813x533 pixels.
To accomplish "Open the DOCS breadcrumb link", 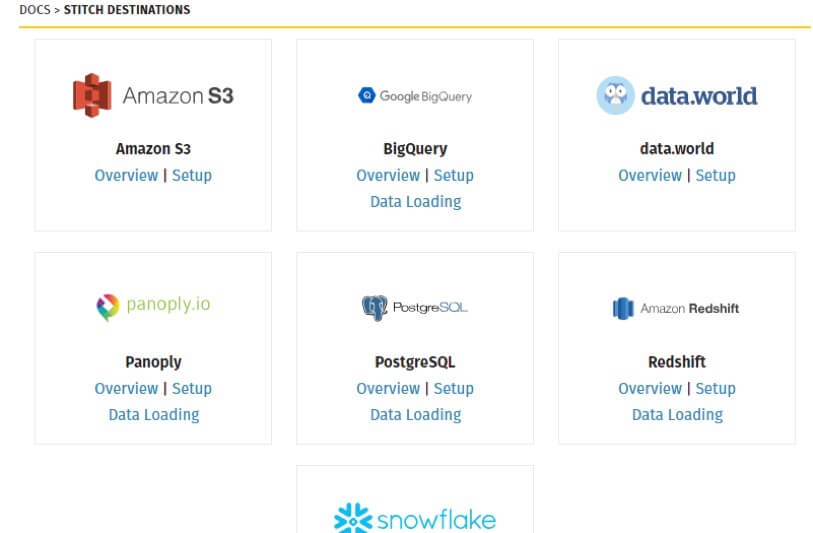I will click(x=33, y=10).
